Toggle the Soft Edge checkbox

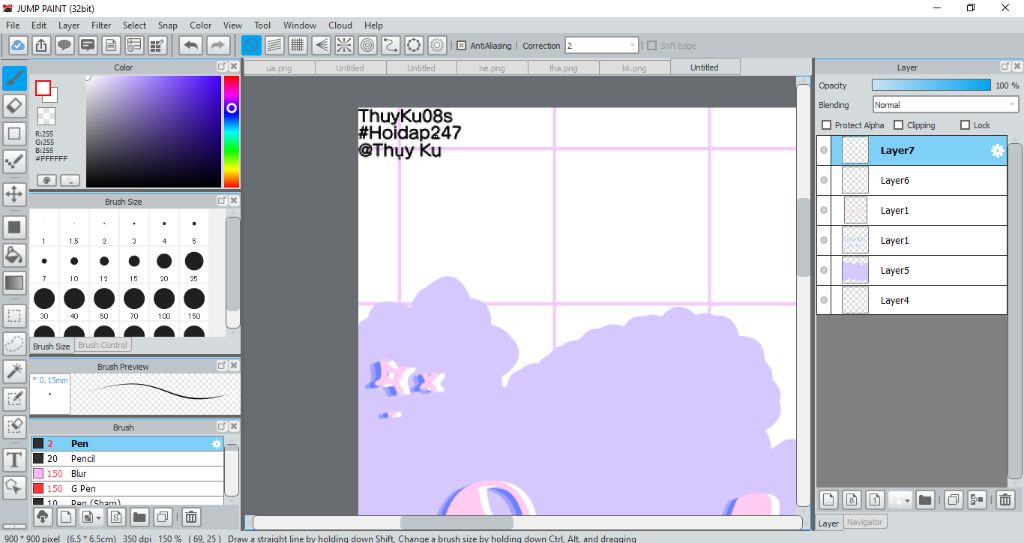[652, 46]
